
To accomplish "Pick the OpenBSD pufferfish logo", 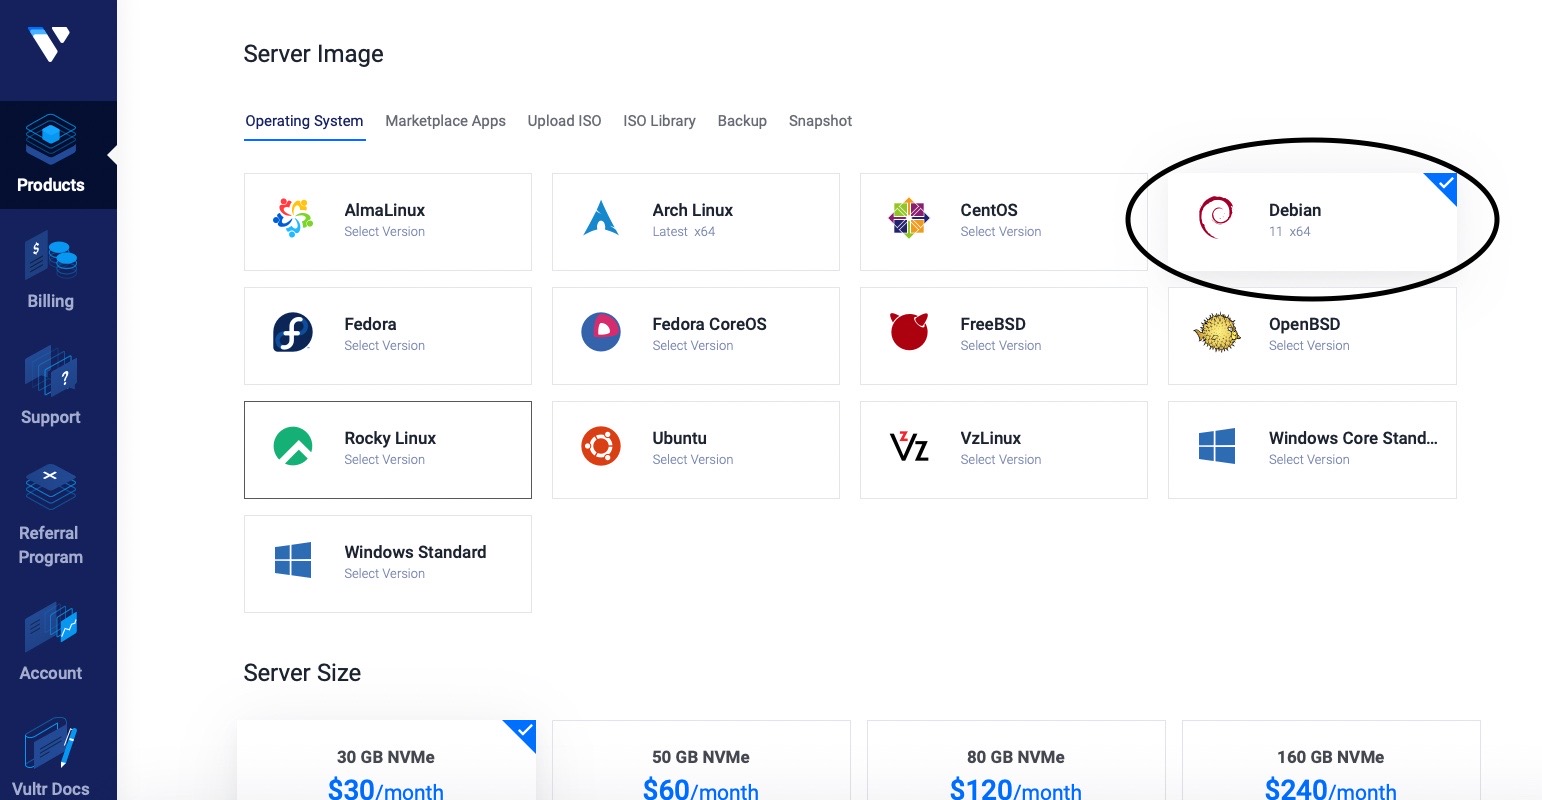I will [1217, 332].
